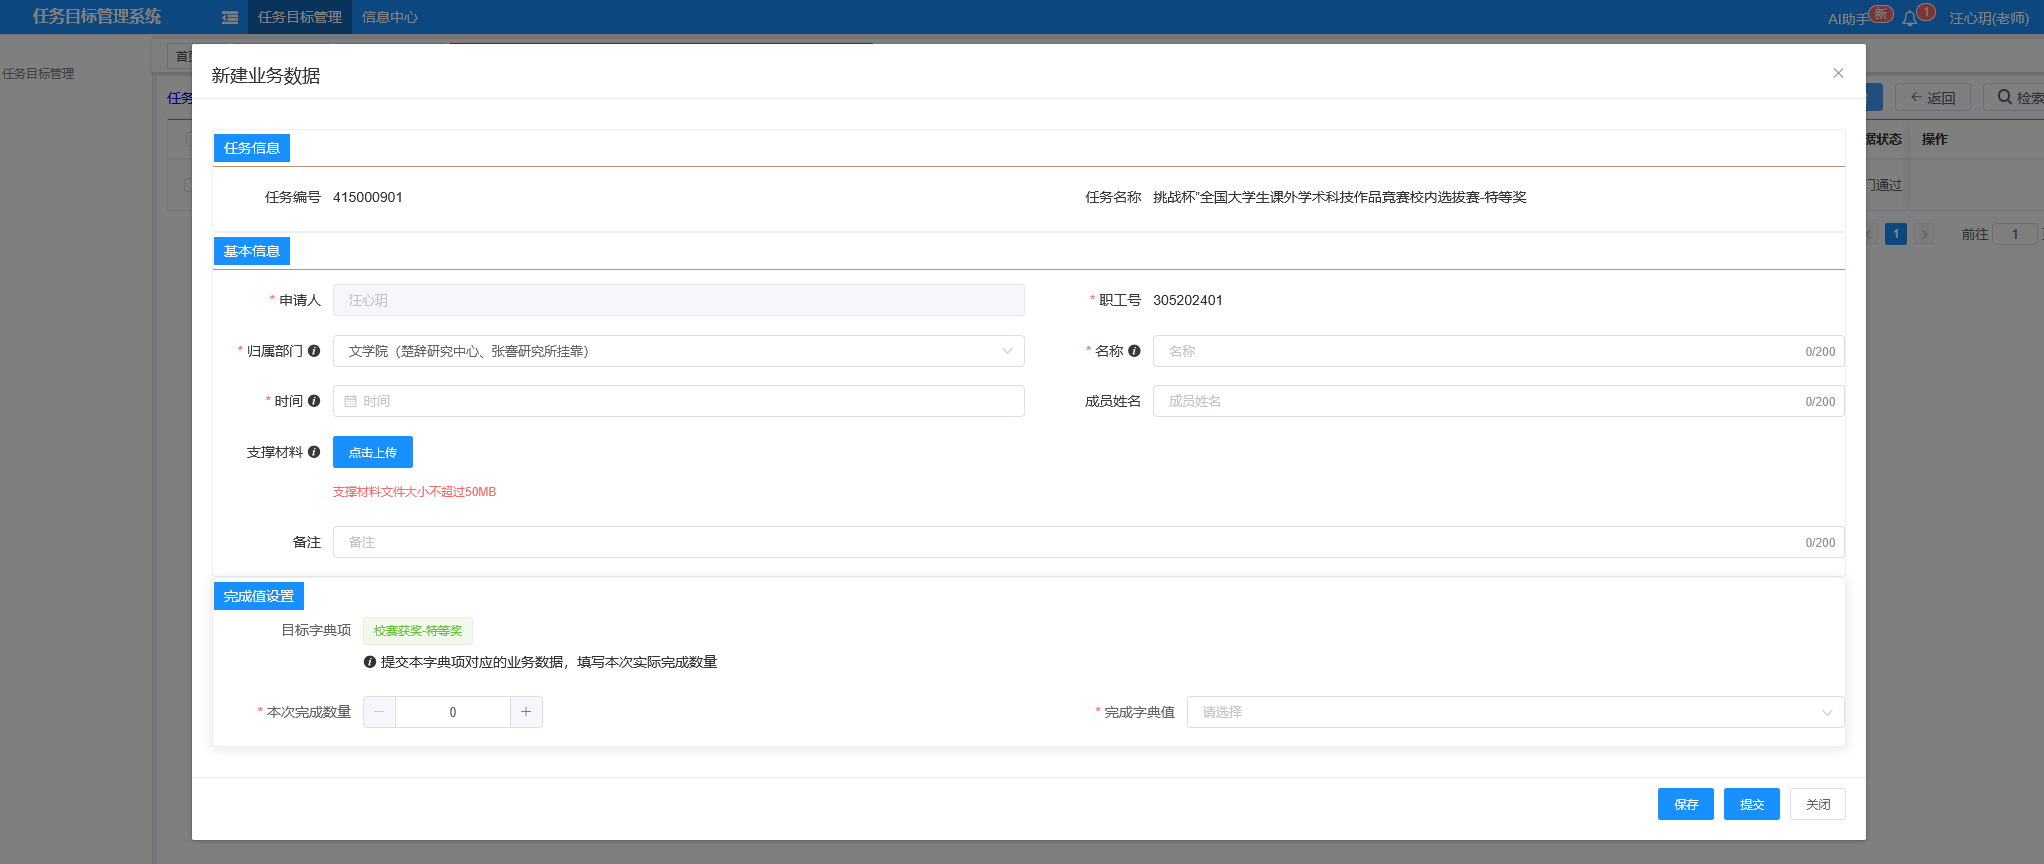Open 任务目标管理 top menu tab
The width and height of the screenshot is (2044, 864).
(300, 17)
